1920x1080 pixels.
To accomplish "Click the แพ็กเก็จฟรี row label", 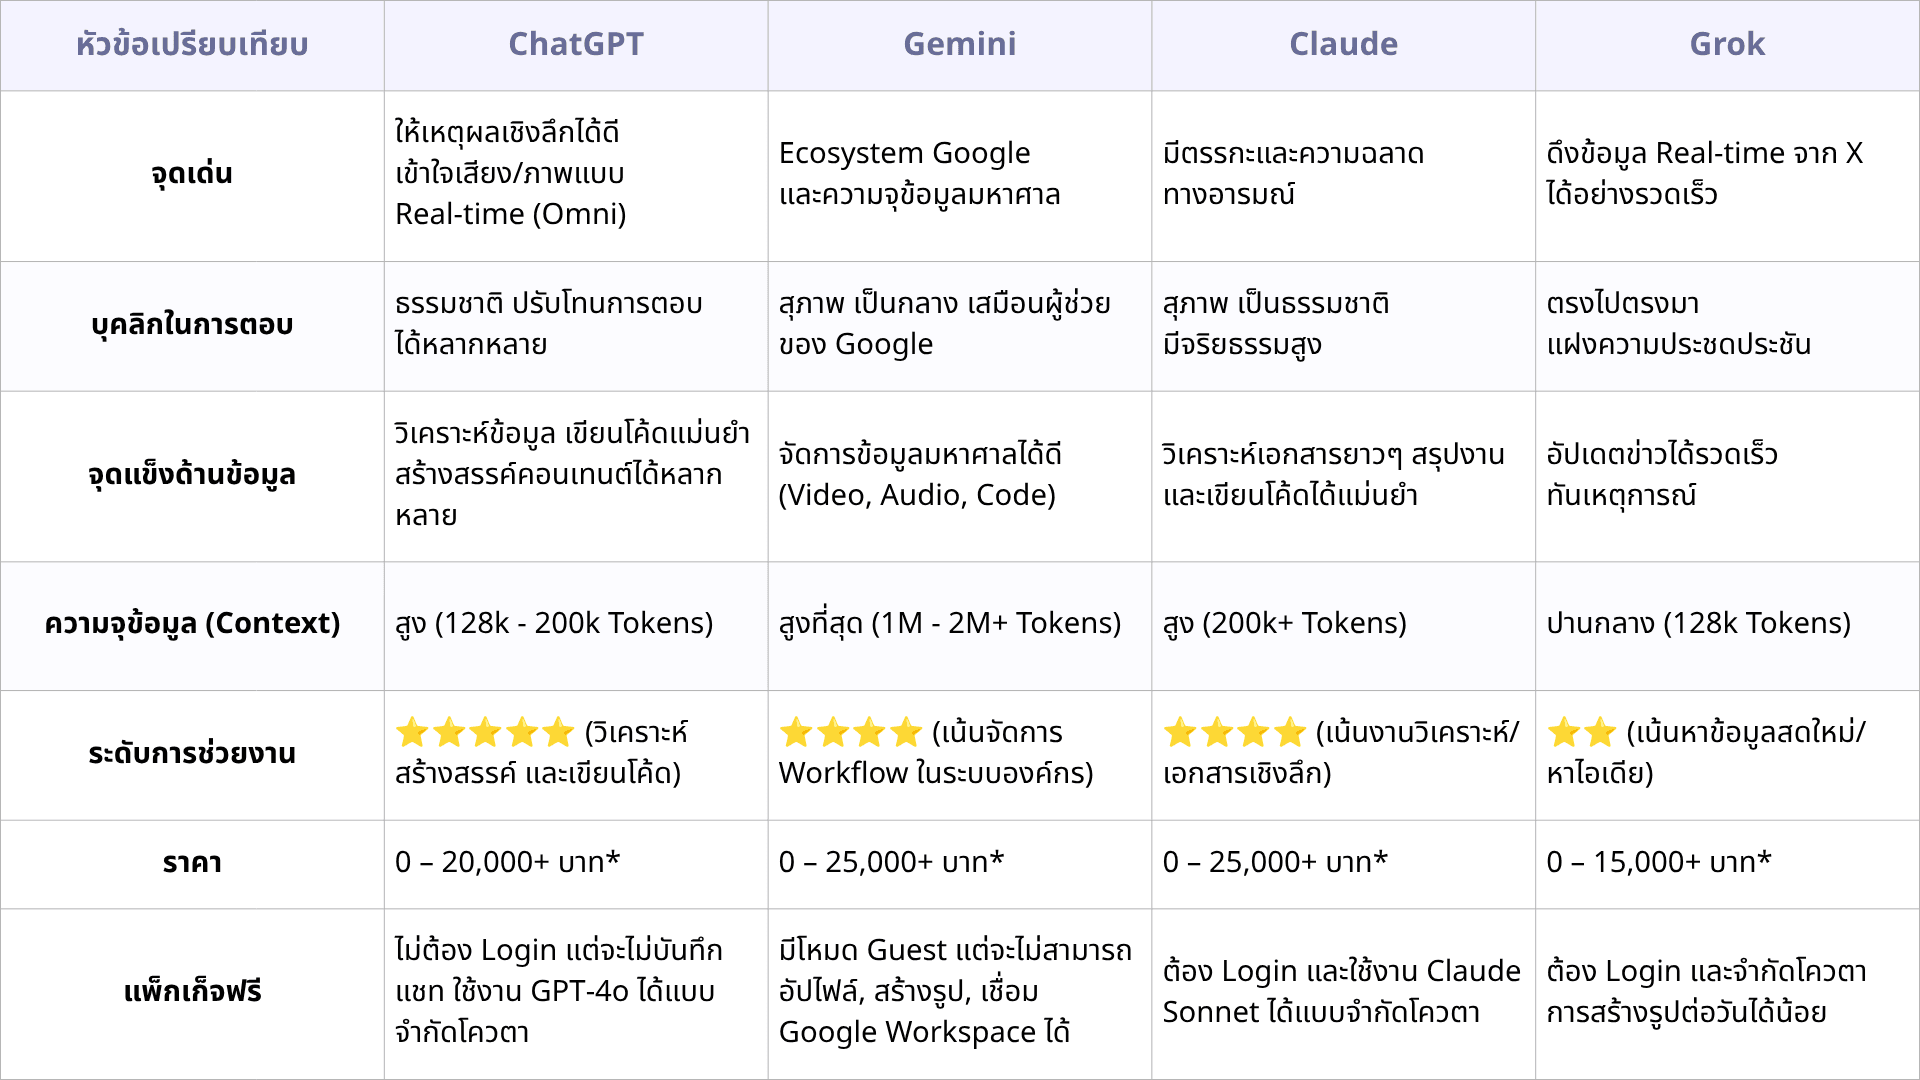I will coord(192,992).
